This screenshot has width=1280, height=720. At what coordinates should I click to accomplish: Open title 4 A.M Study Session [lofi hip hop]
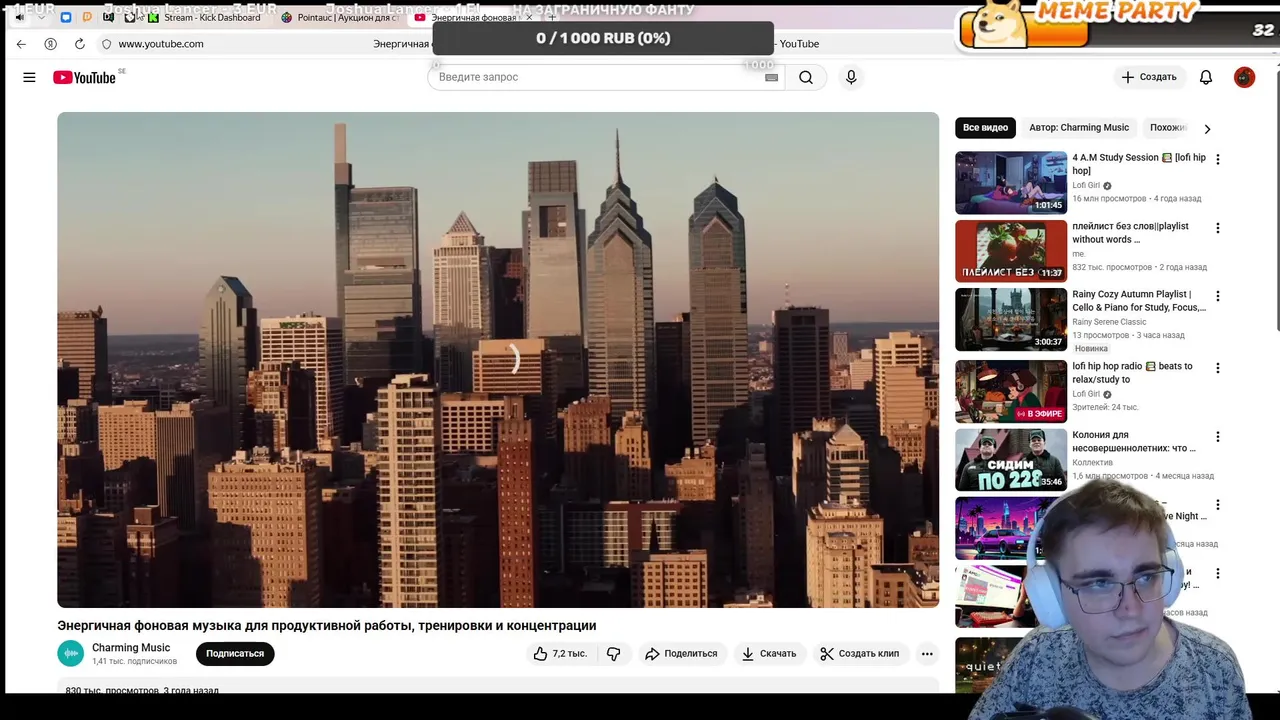1139,164
